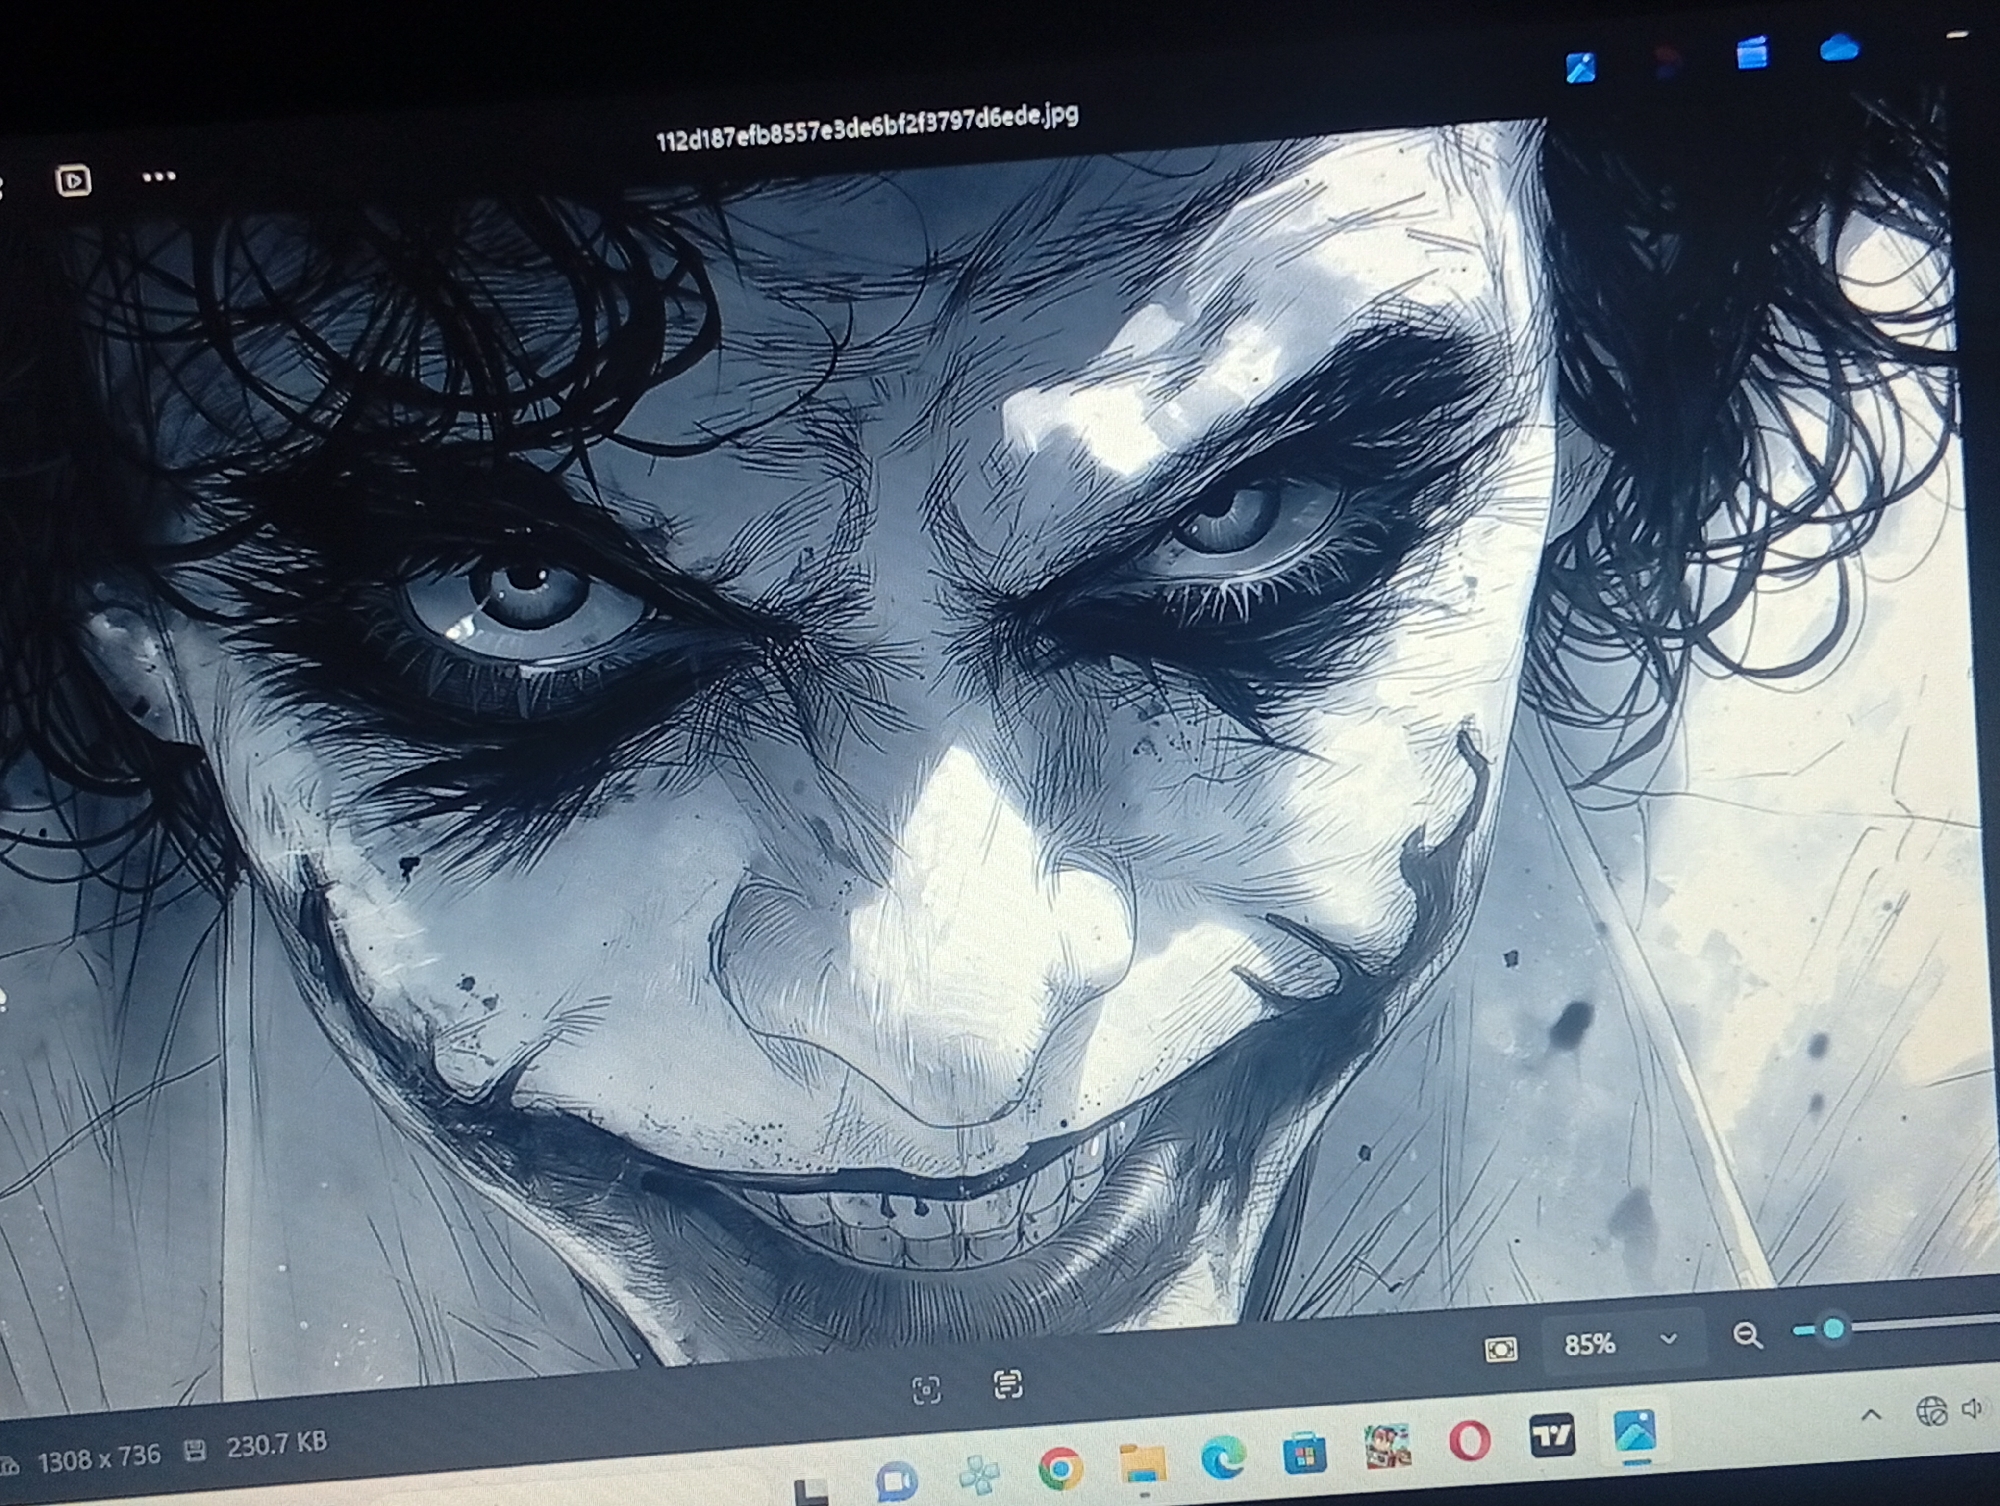Open the game app icon in taskbar
Viewport: 2000px width, 1506px height.
coord(1387,1446)
